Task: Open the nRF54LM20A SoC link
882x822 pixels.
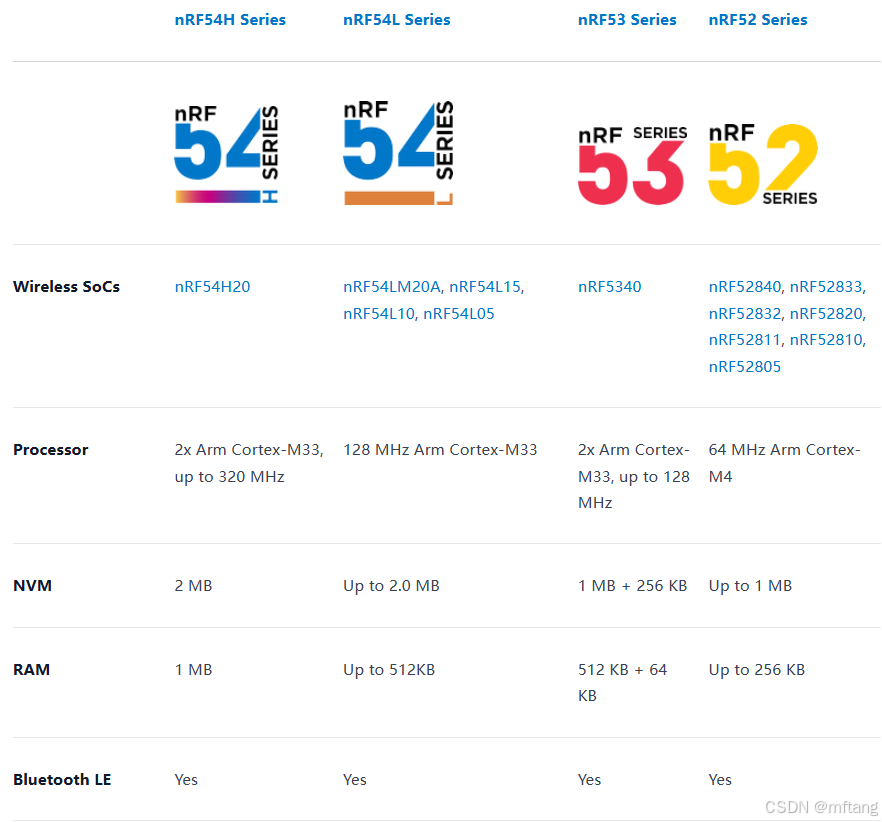Action: tap(392, 287)
